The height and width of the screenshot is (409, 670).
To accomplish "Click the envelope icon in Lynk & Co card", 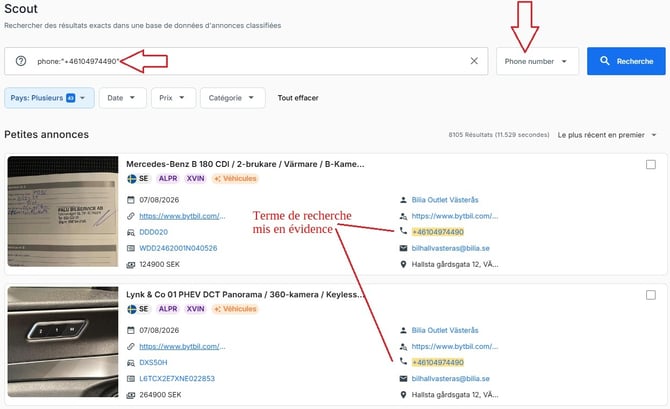I will (x=403, y=379).
